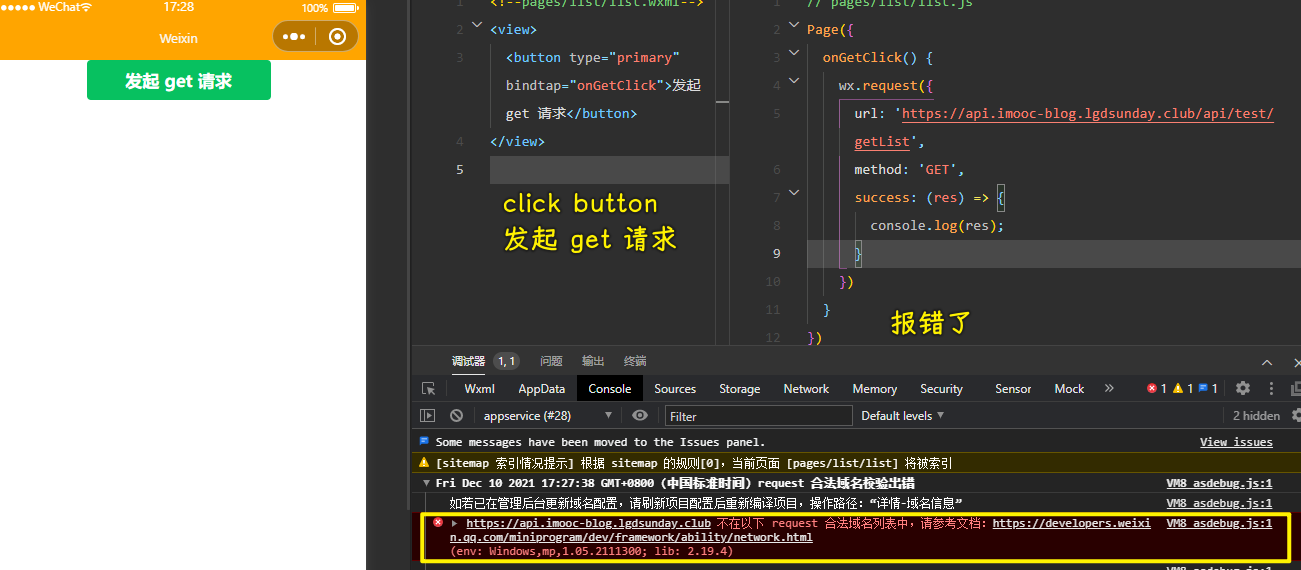Show more devtools tabs chevron
Viewport: 1301px width, 570px height.
coord(1109,388)
